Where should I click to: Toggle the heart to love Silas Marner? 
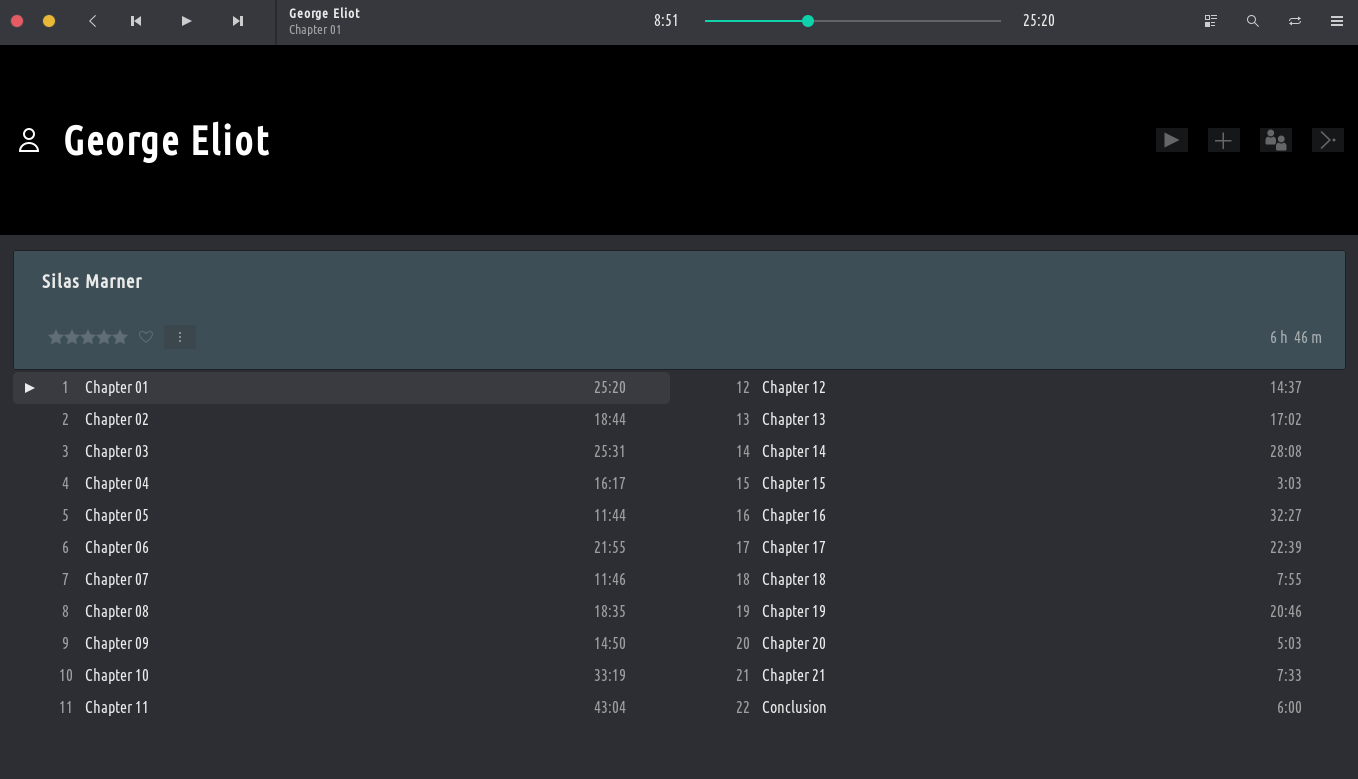coord(146,337)
